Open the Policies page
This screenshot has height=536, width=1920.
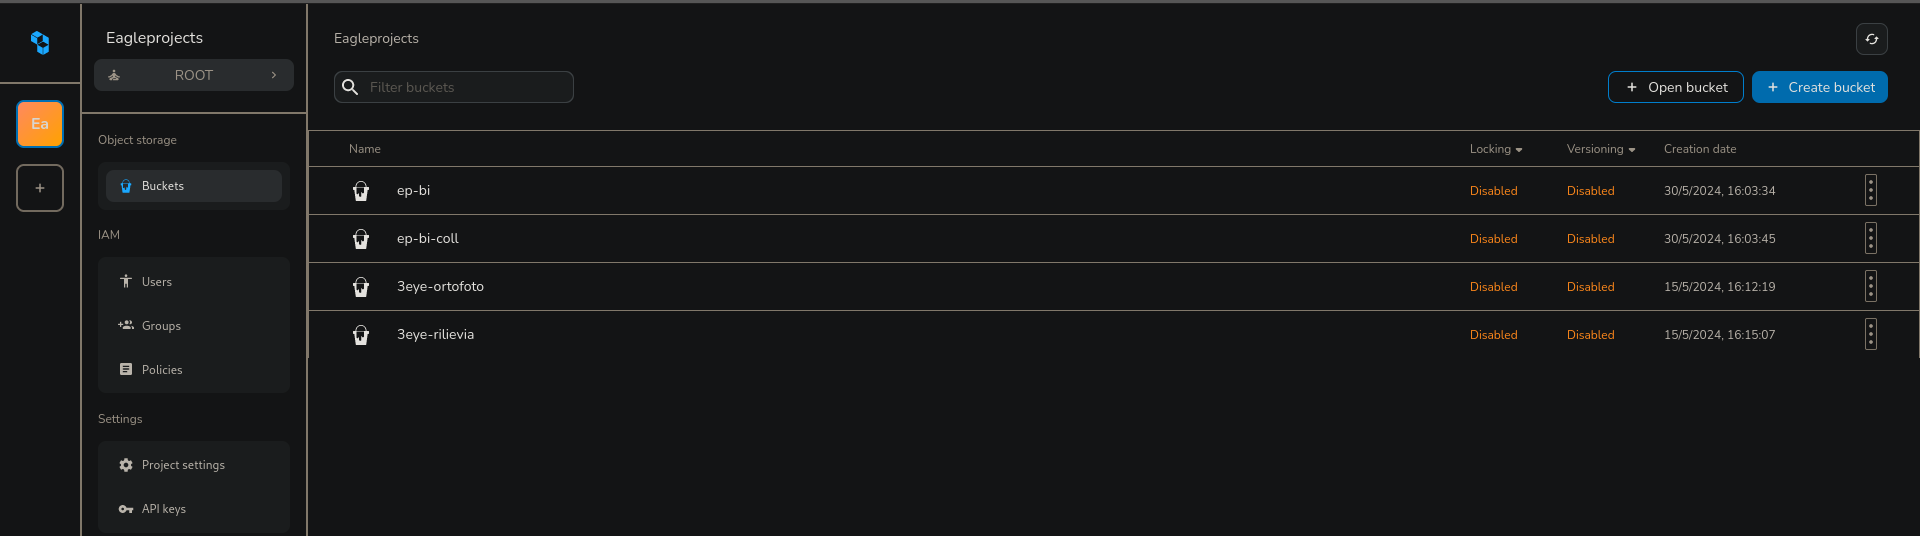click(162, 370)
